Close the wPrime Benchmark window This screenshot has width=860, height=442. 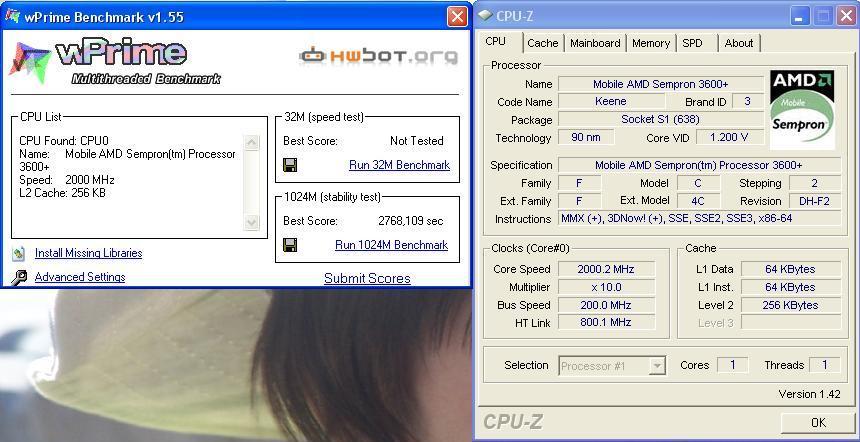tap(457, 16)
